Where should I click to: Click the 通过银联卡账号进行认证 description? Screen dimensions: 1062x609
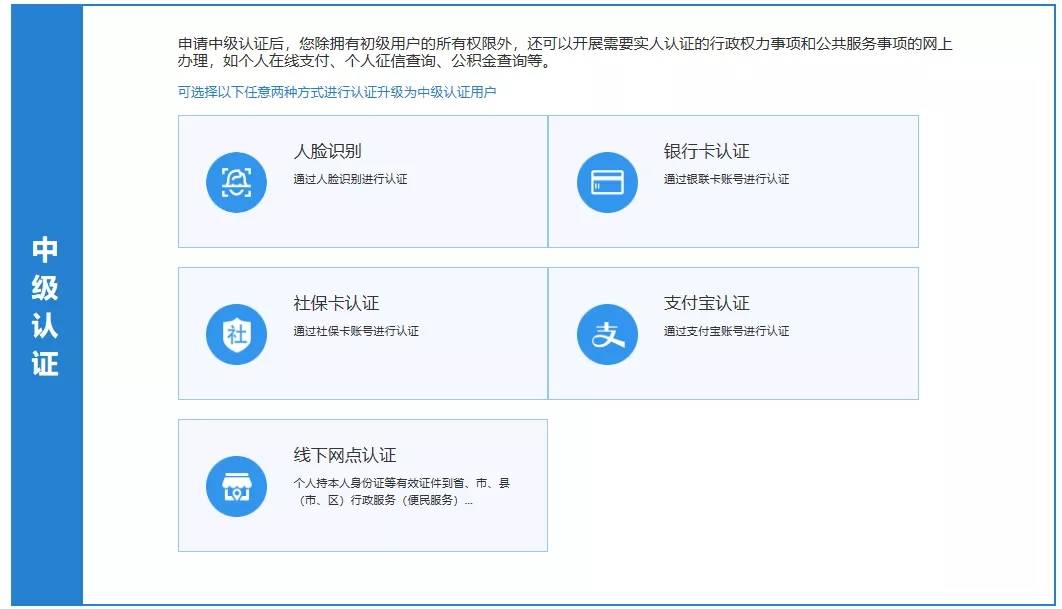pos(726,180)
